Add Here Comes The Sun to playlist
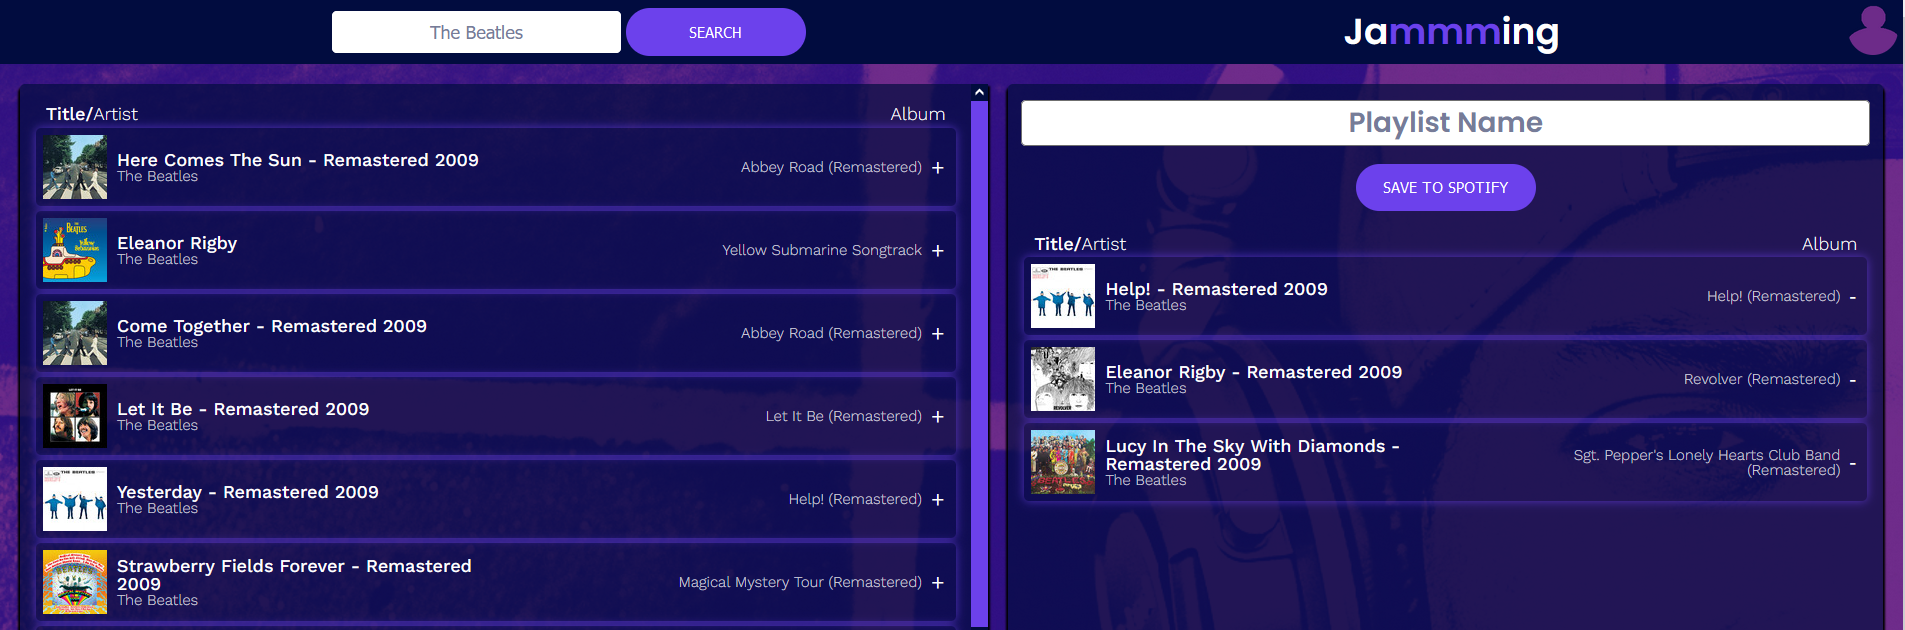 938,168
